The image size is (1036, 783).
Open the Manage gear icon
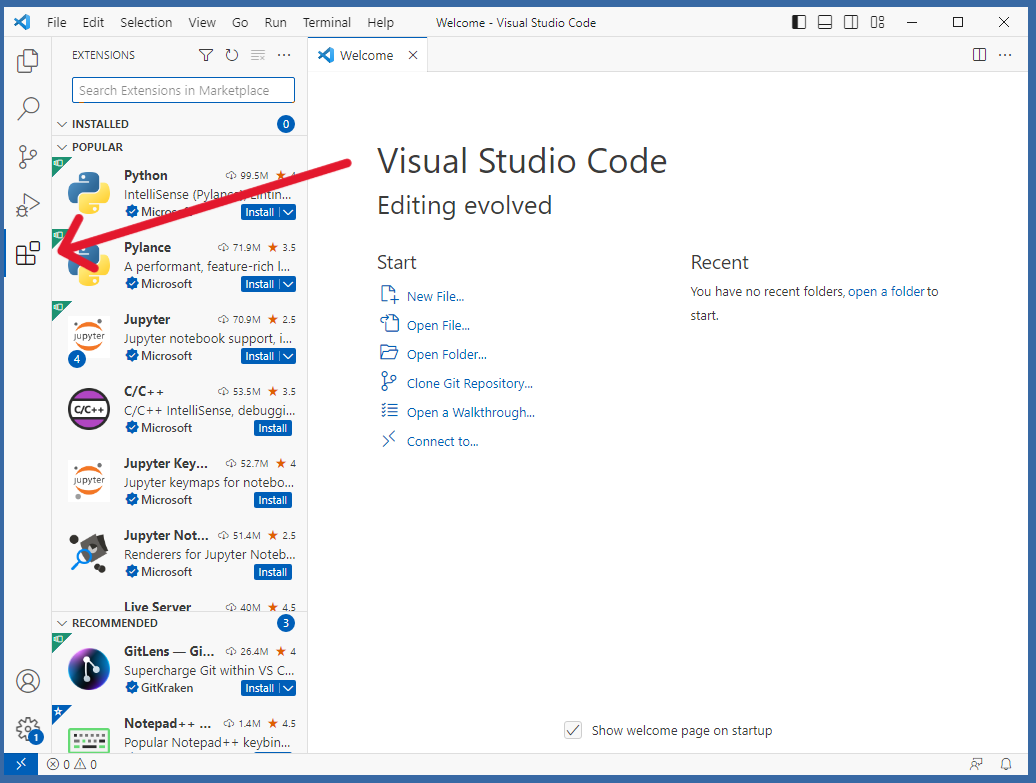point(28,729)
